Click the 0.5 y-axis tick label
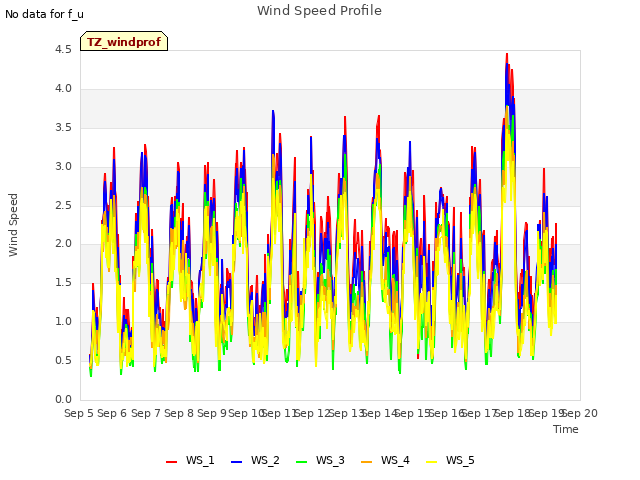The width and height of the screenshot is (640, 480). (x=63, y=360)
